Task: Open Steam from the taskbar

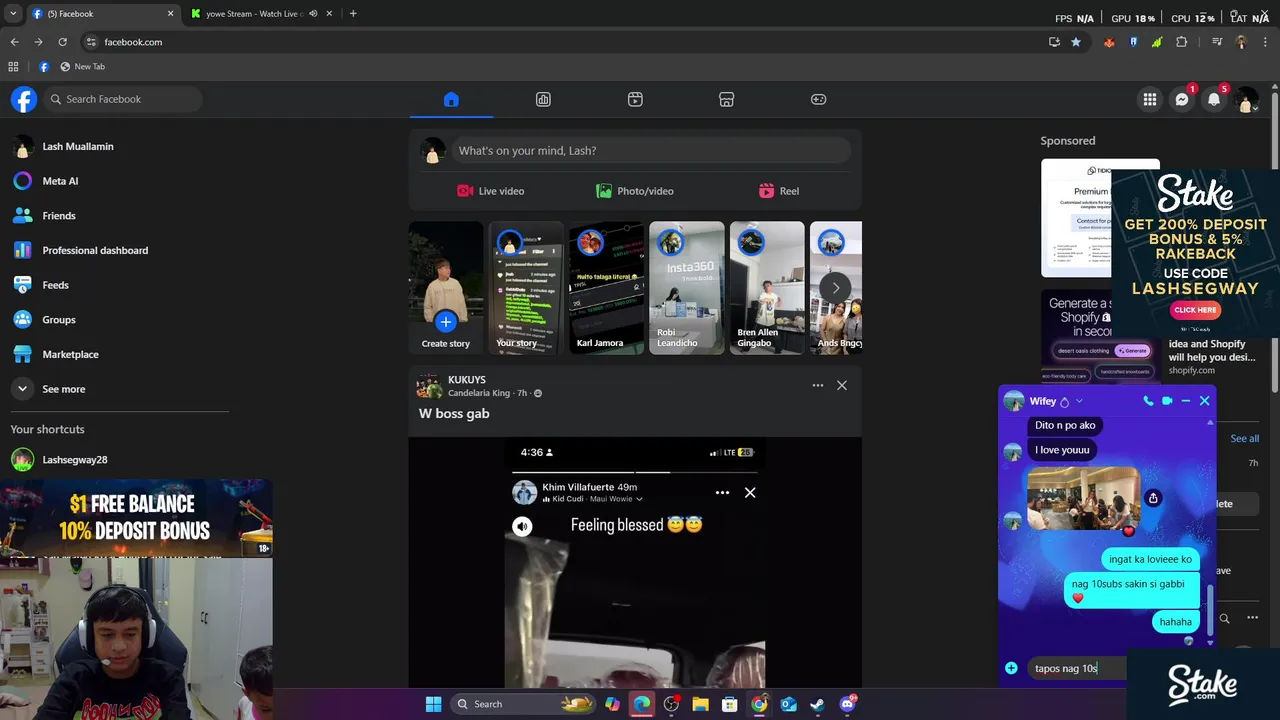Action: (817, 704)
